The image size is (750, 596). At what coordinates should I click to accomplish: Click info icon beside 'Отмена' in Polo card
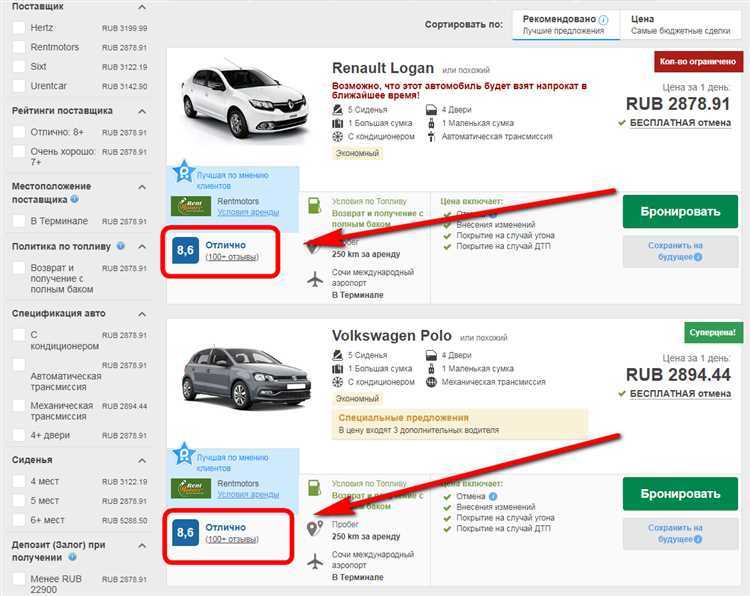[x=493, y=496]
